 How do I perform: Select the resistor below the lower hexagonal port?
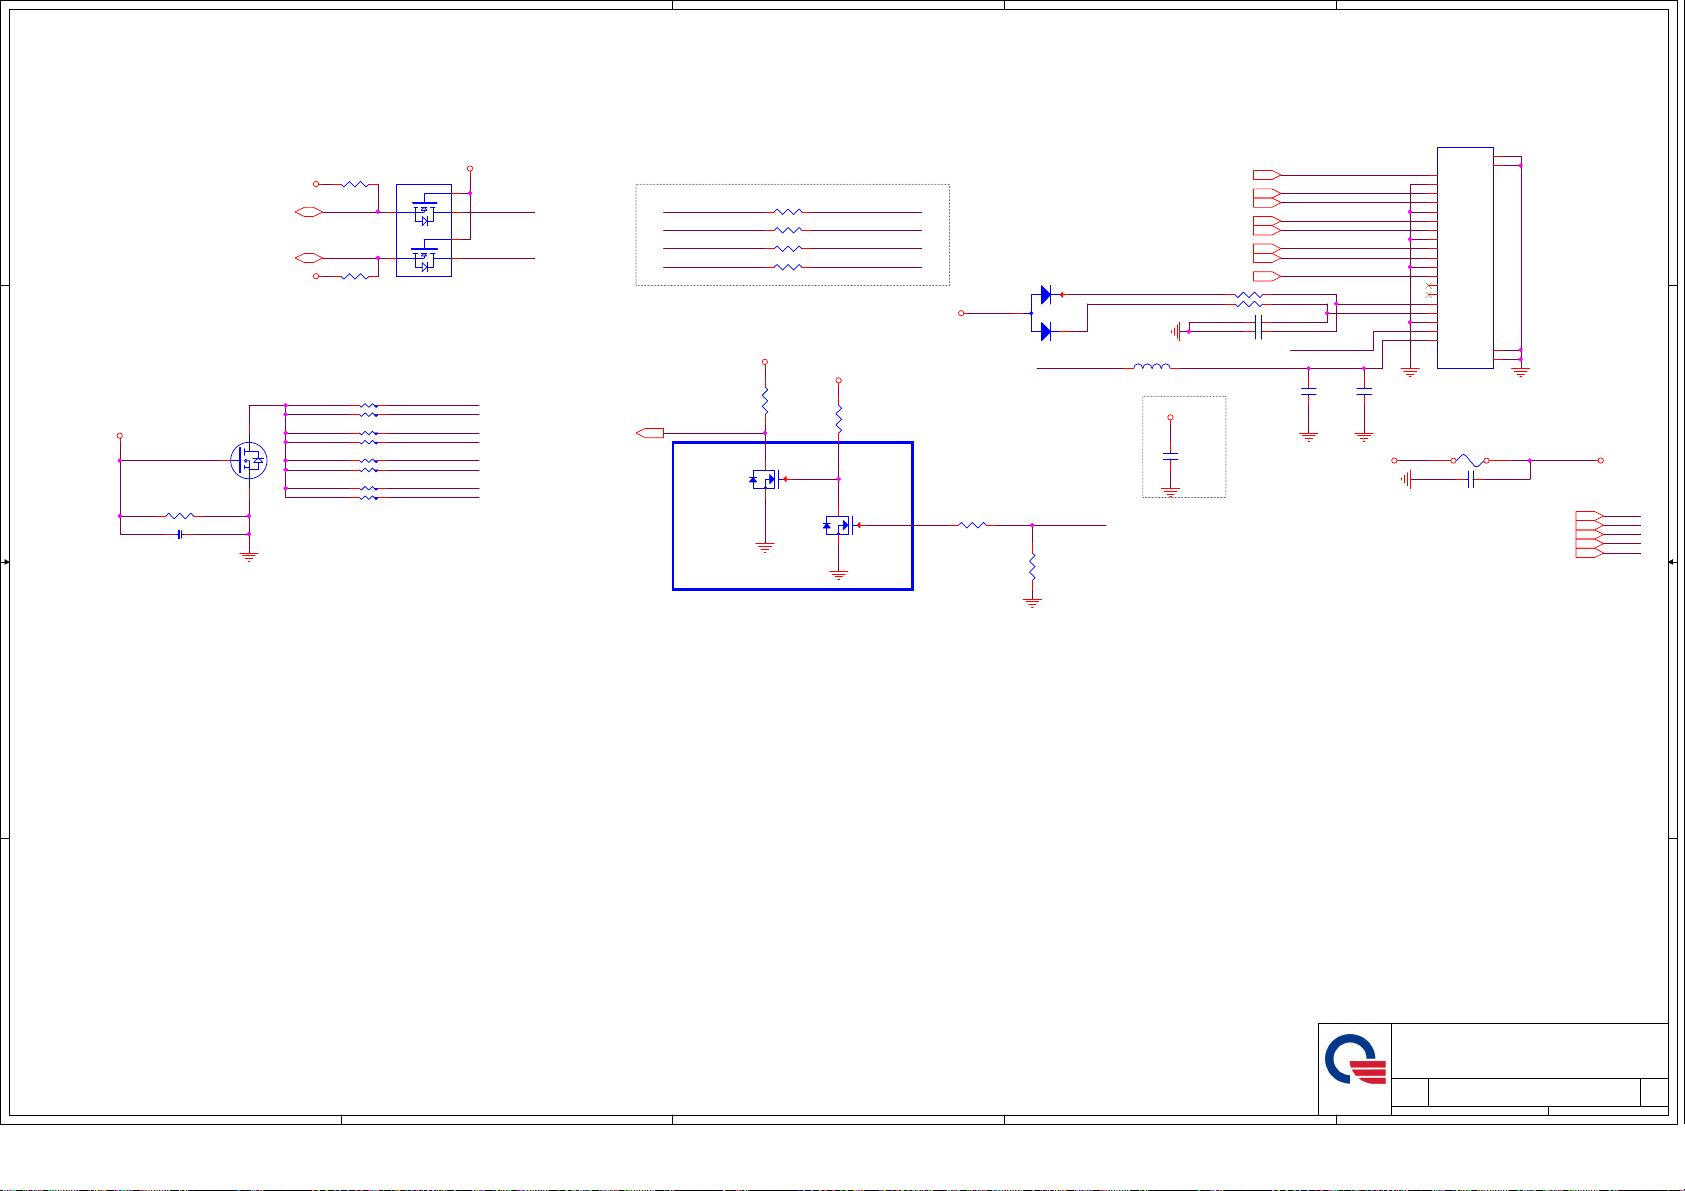point(355,276)
